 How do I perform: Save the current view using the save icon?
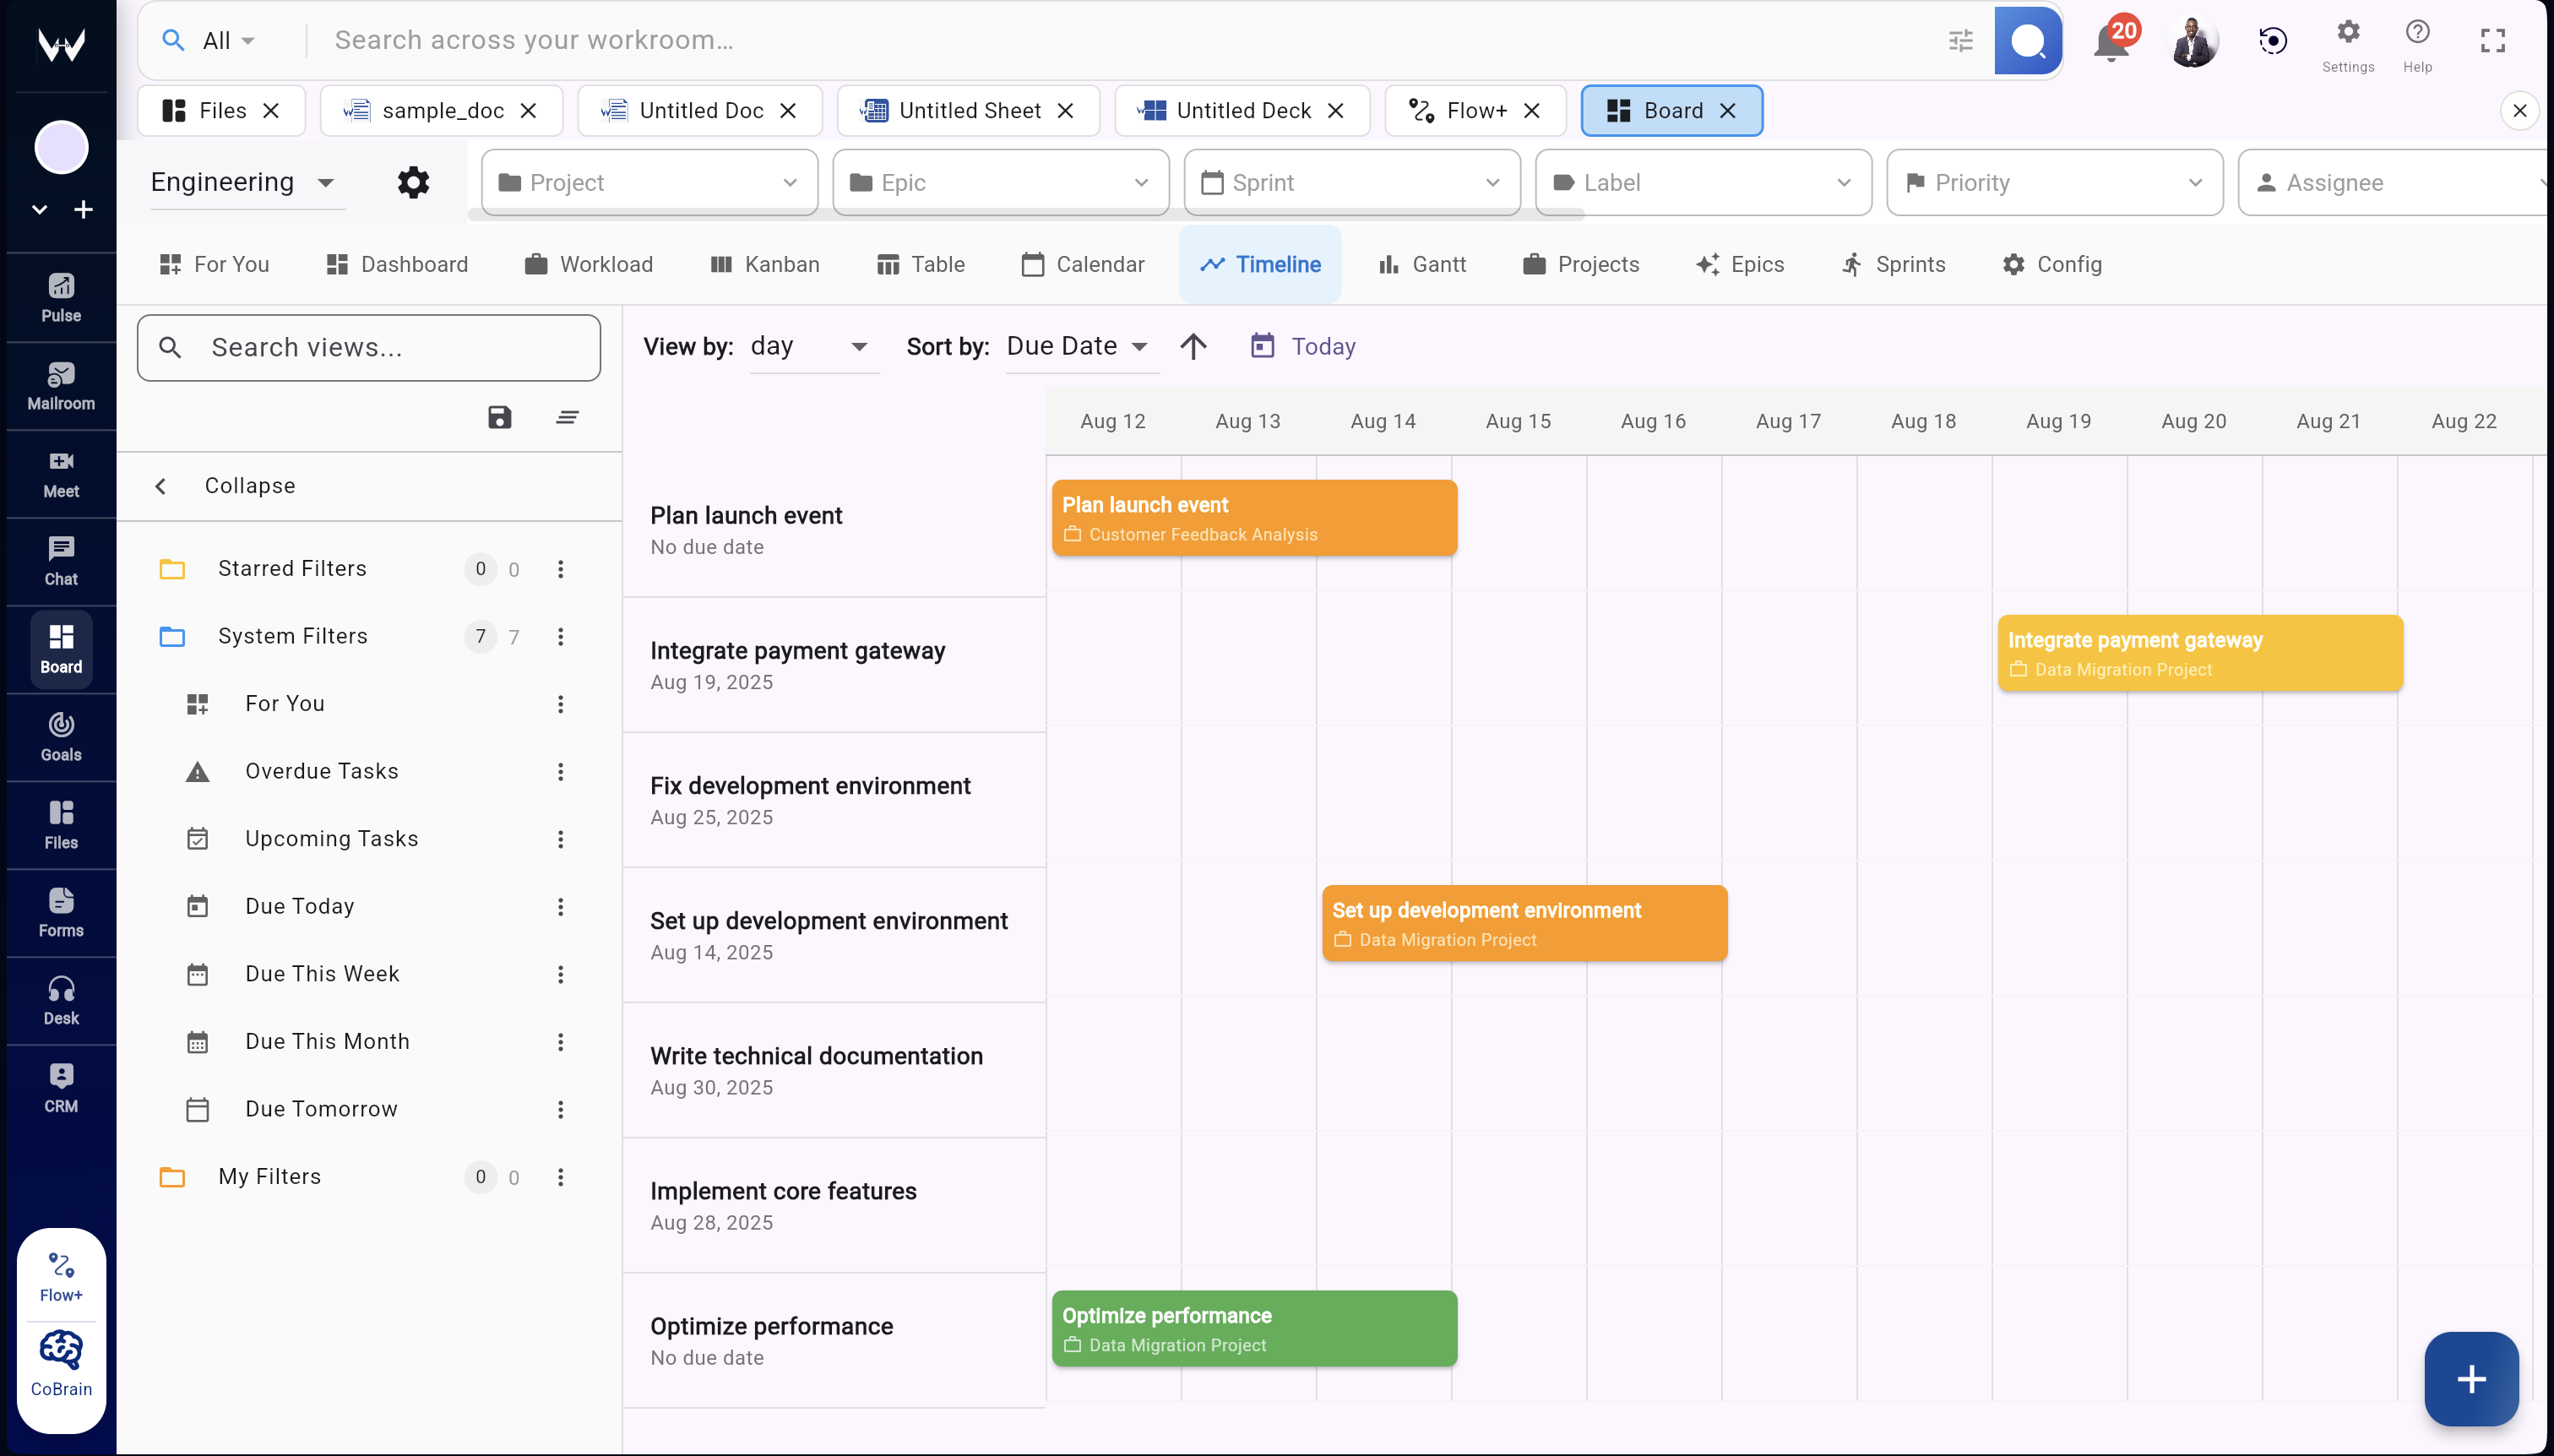point(499,416)
